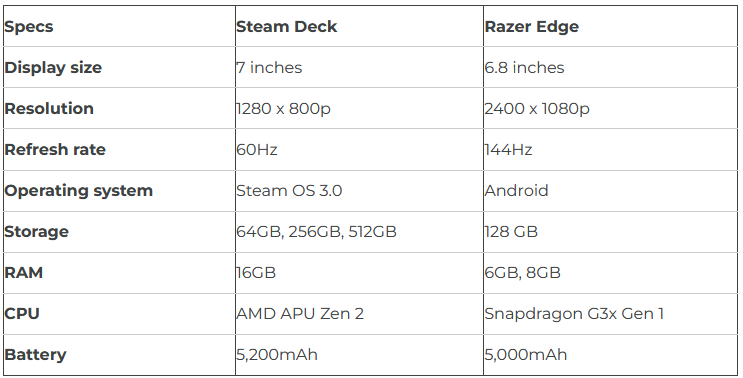This screenshot has height=378, width=743.
Task: Click the 144Hz cell
Action: click(x=610, y=150)
